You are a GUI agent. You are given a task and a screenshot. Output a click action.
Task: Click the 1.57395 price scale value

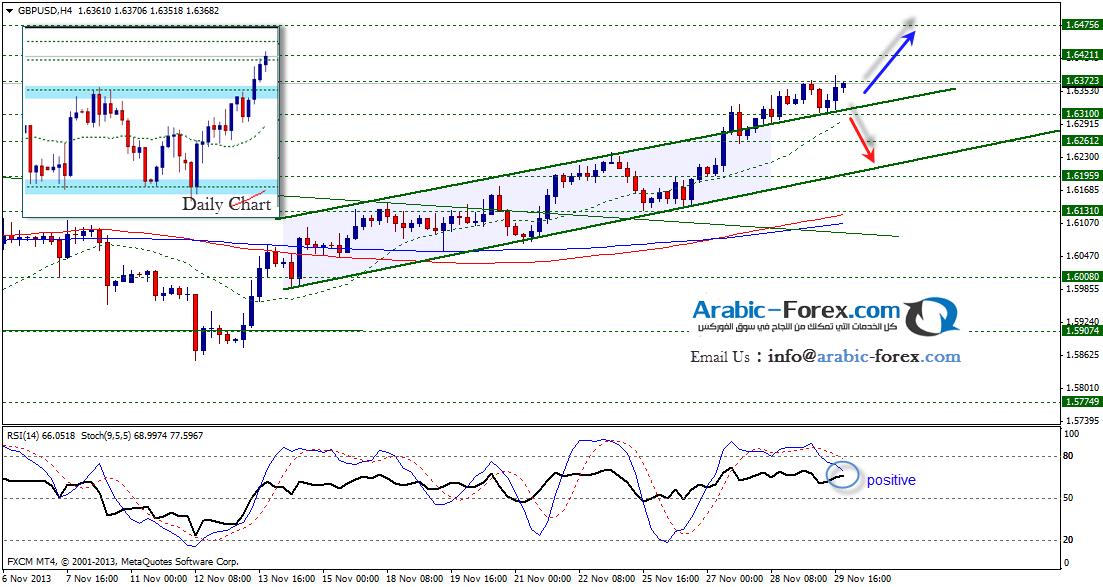click(1082, 420)
